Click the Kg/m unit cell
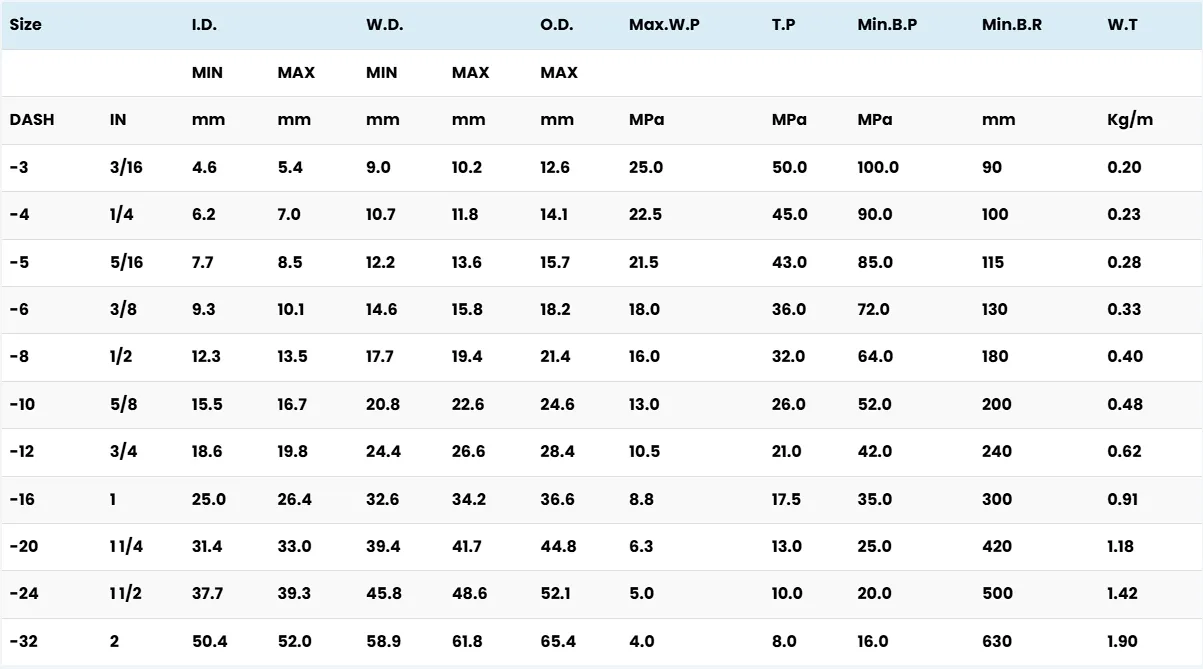This screenshot has width=1203, height=669. [1130, 120]
